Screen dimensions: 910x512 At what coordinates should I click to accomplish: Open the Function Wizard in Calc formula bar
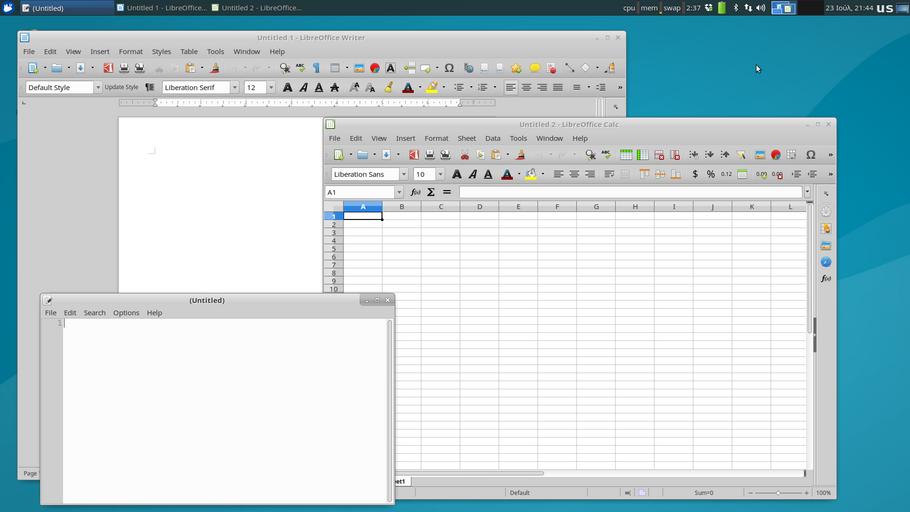[x=415, y=192]
